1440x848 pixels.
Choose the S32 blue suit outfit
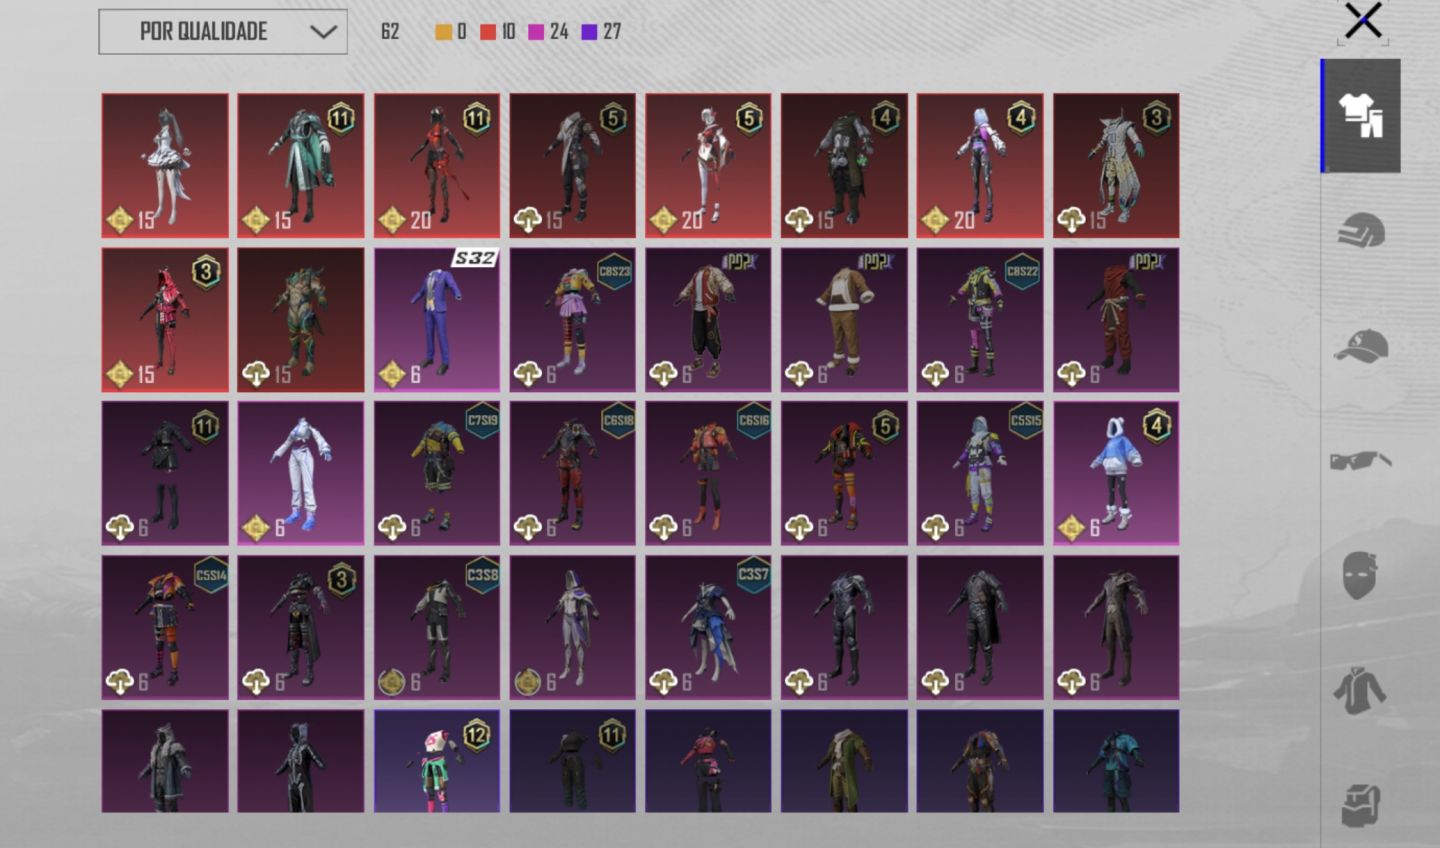(x=437, y=320)
